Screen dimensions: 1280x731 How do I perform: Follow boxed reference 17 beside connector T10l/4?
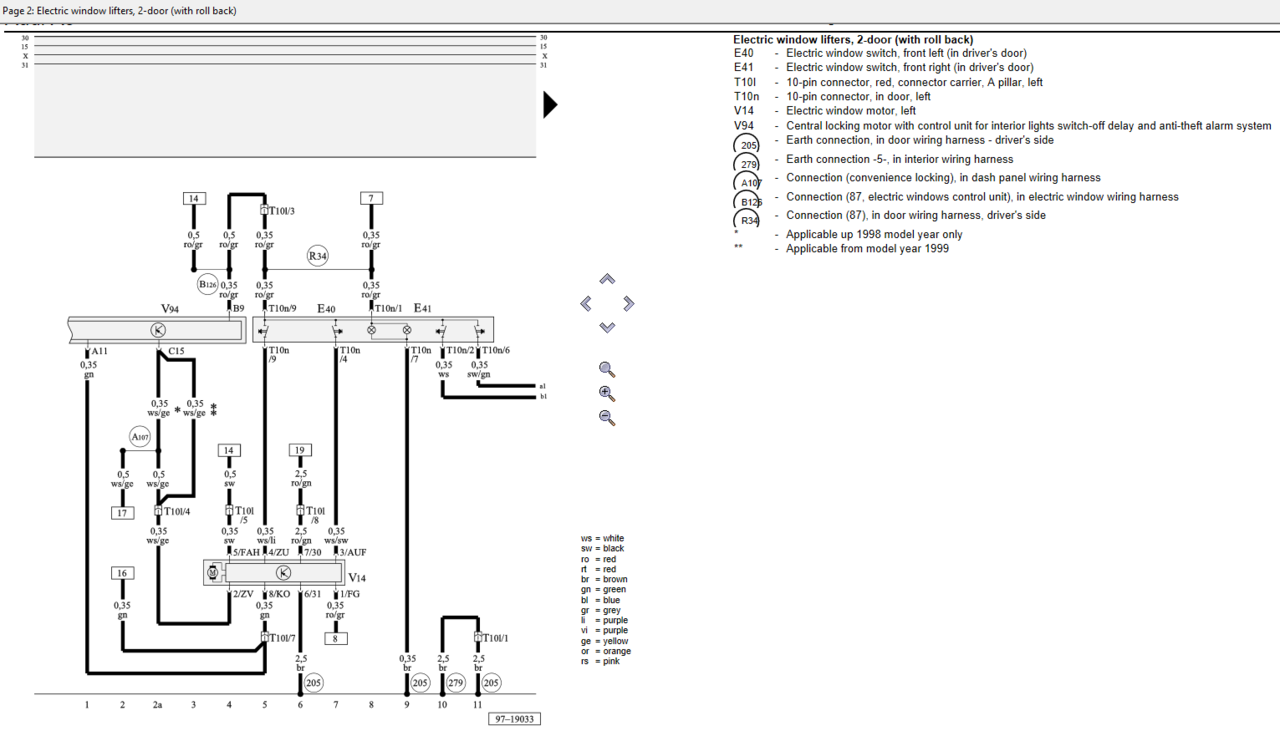123,513
